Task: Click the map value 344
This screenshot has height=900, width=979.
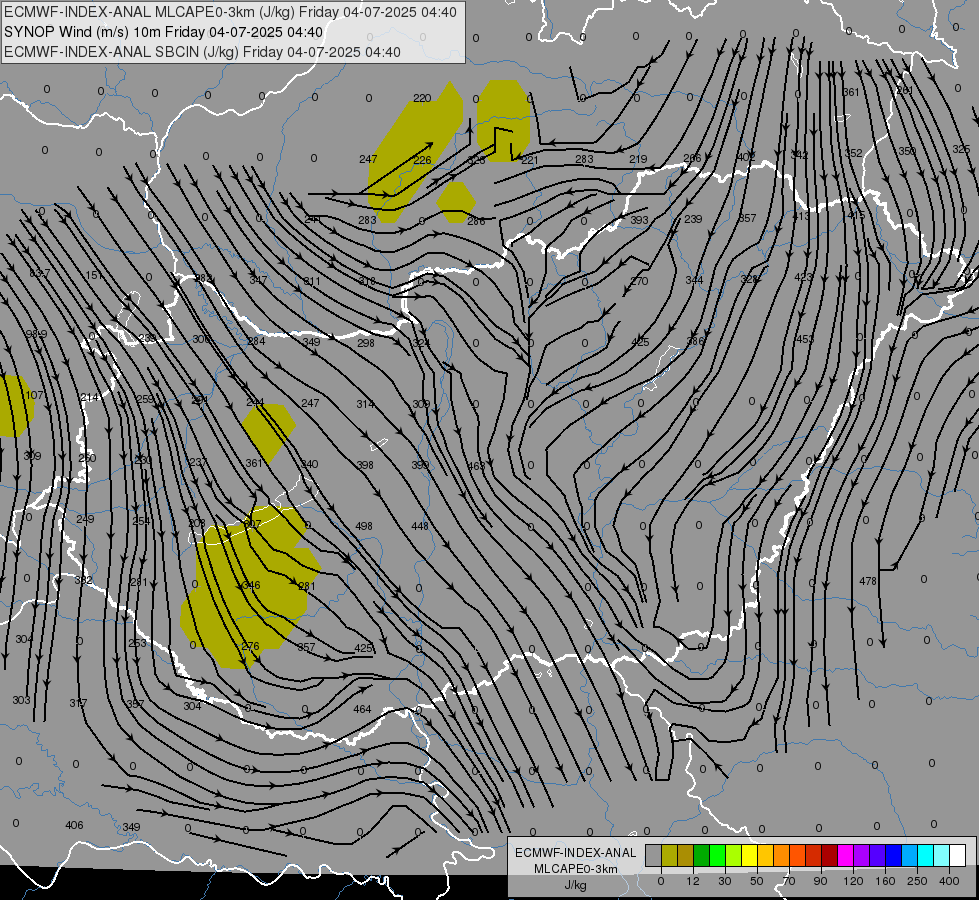Action: click(x=694, y=280)
